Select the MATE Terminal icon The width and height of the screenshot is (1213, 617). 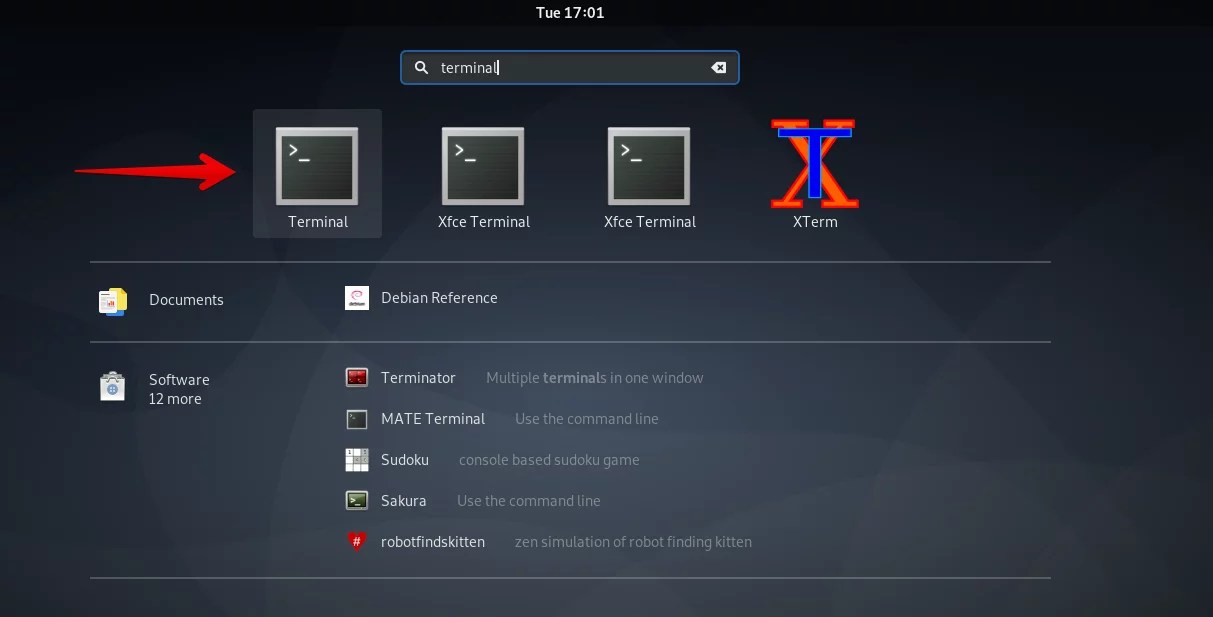click(x=357, y=419)
